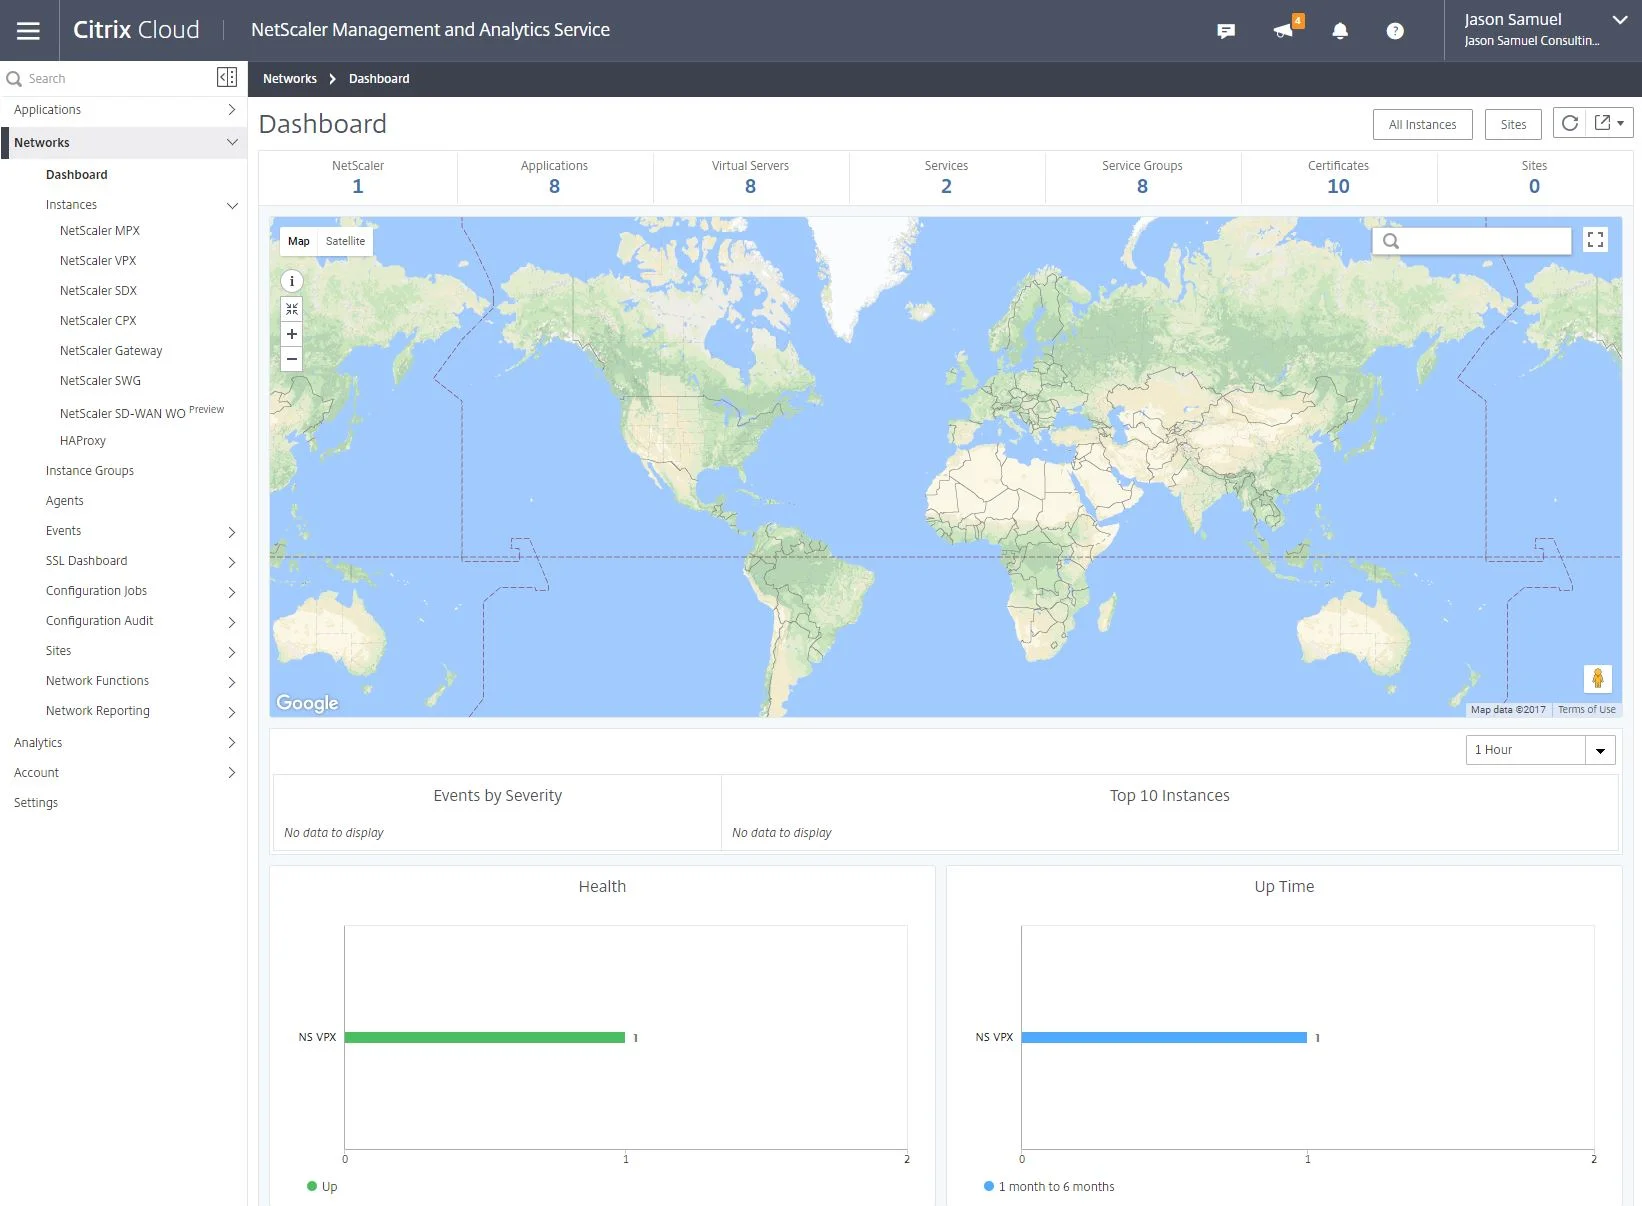Screen dimensions: 1642x1206
Task: Open the hamburger main menu
Action: (x=28, y=30)
